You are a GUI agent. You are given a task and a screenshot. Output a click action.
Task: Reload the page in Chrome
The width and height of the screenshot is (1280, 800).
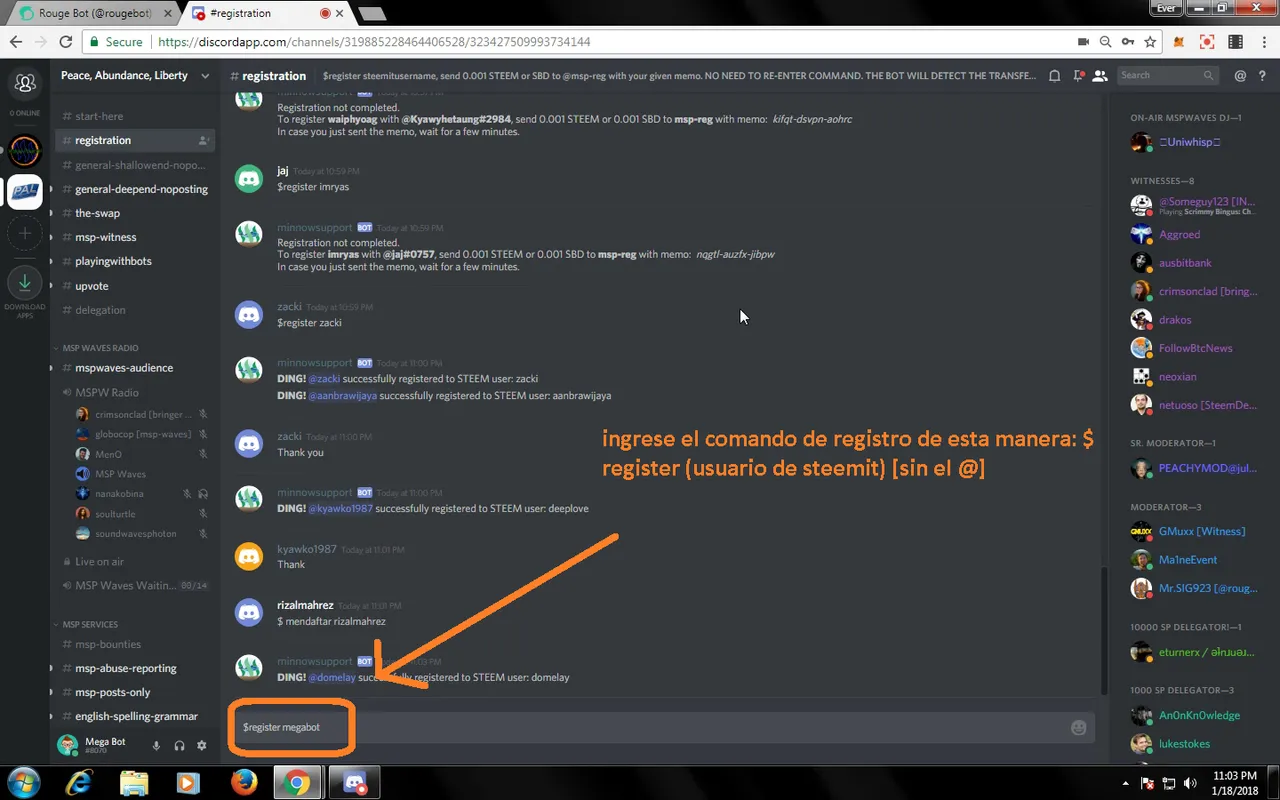tap(65, 42)
